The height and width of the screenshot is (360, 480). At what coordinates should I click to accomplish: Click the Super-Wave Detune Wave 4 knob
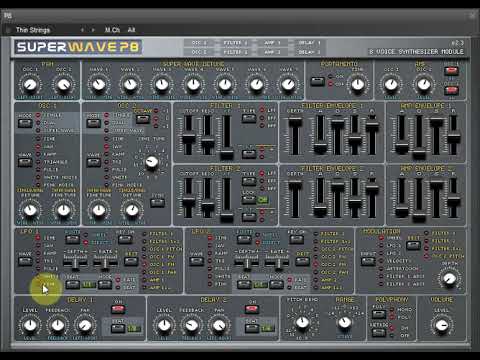pos(193,84)
